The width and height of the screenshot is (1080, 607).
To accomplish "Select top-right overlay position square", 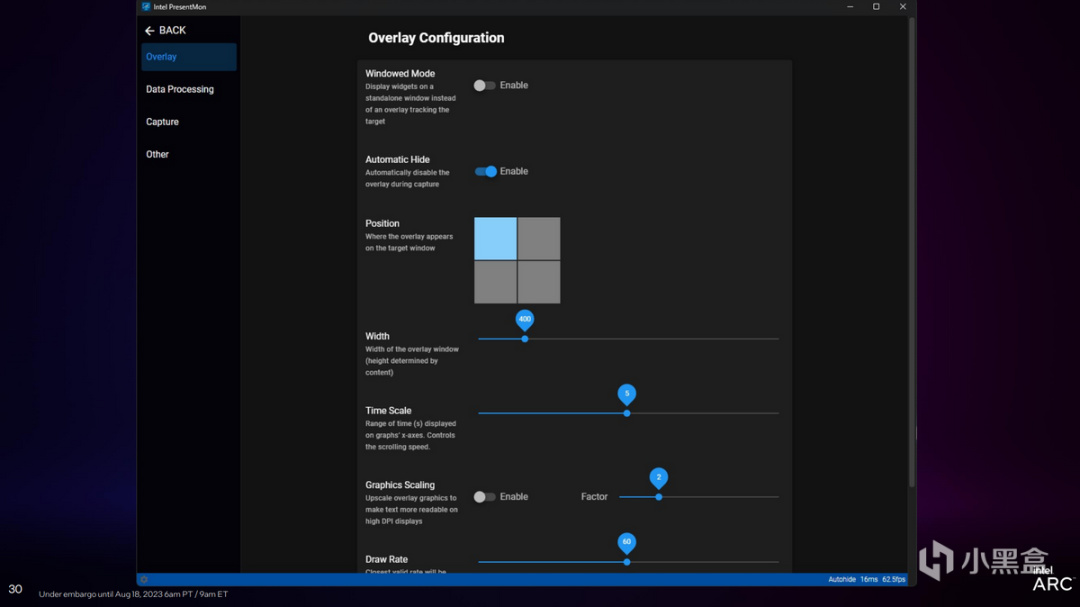I will tap(539, 238).
